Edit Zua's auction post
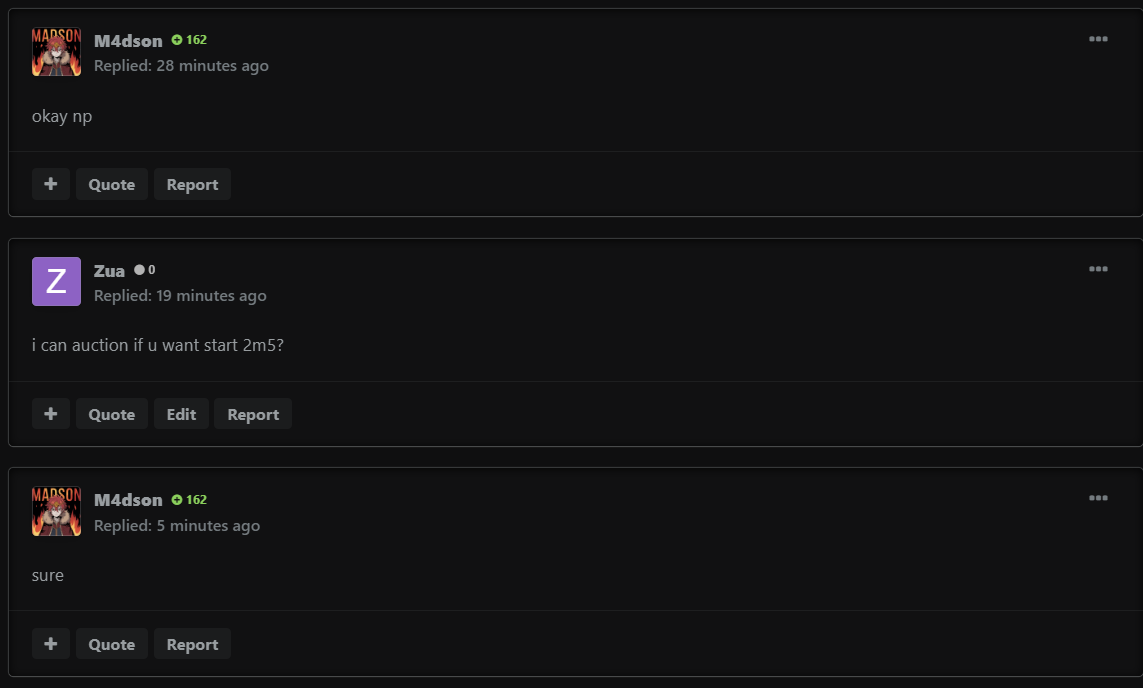The width and height of the screenshot is (1143, 688). pos(181,414)
